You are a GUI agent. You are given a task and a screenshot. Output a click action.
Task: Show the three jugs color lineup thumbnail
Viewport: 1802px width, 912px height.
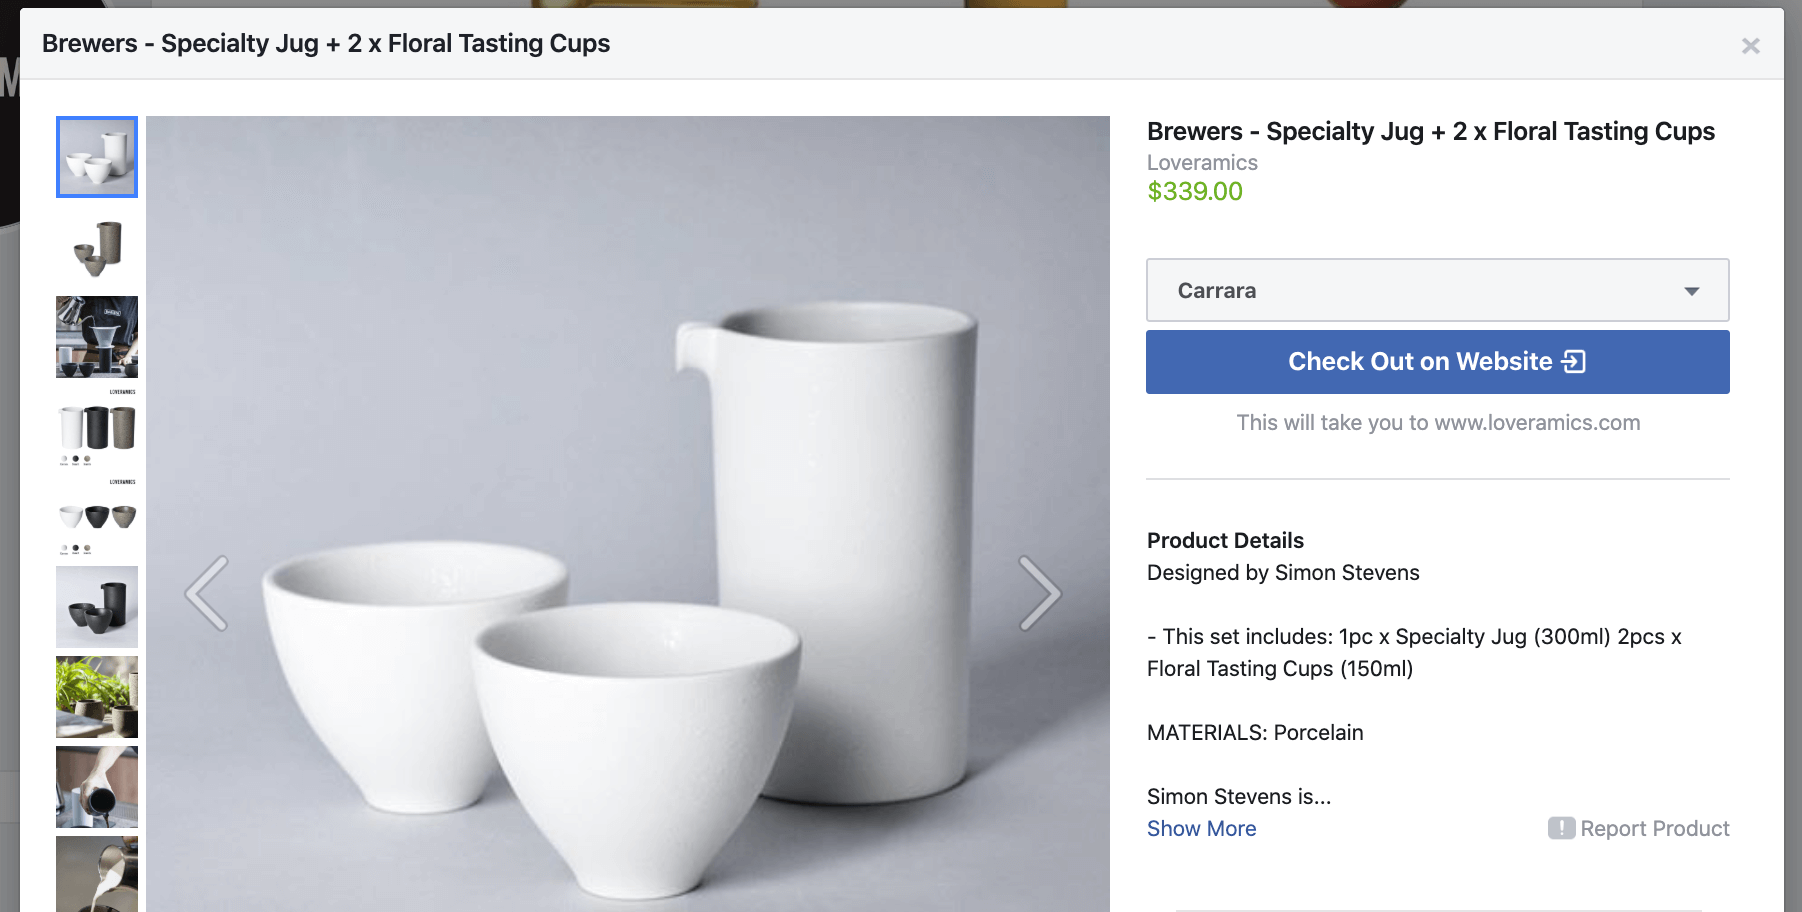(x=97, y=427)
